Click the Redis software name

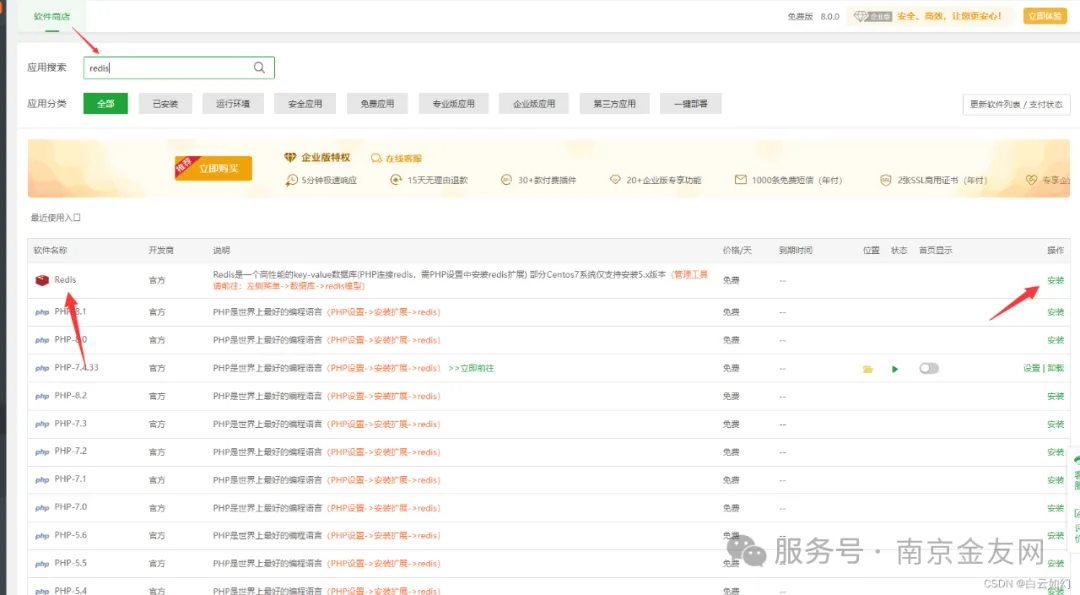coord(65,280)
